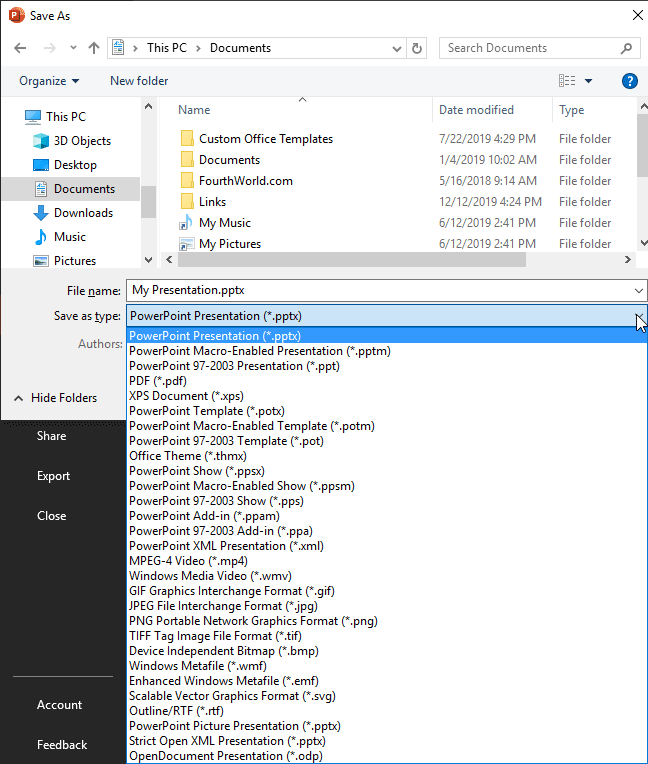Click the search magnifier icon
The width and height of the screenshot is (648, 764).
(x=626, y=48)
